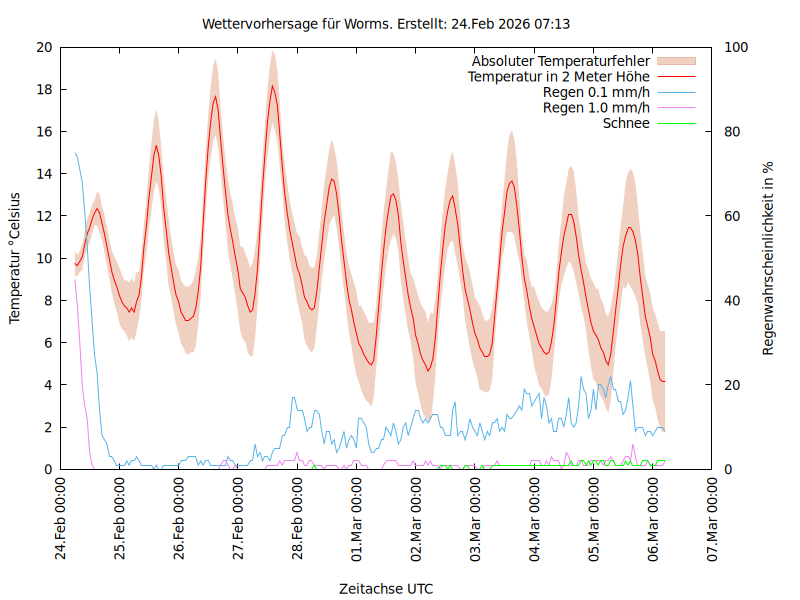This screenshot has height=600, width=800.
Task: Click the left axis tick value 20
Action: [x=44, y=47]
